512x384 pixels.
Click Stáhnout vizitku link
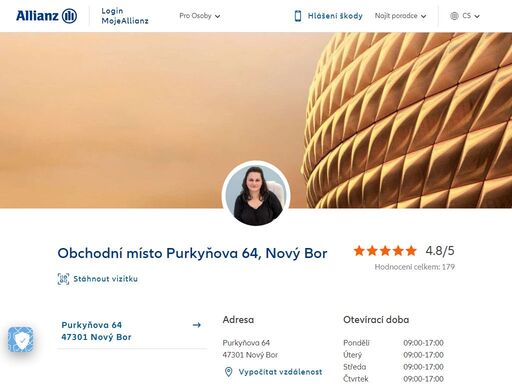(x=105, y=279)
